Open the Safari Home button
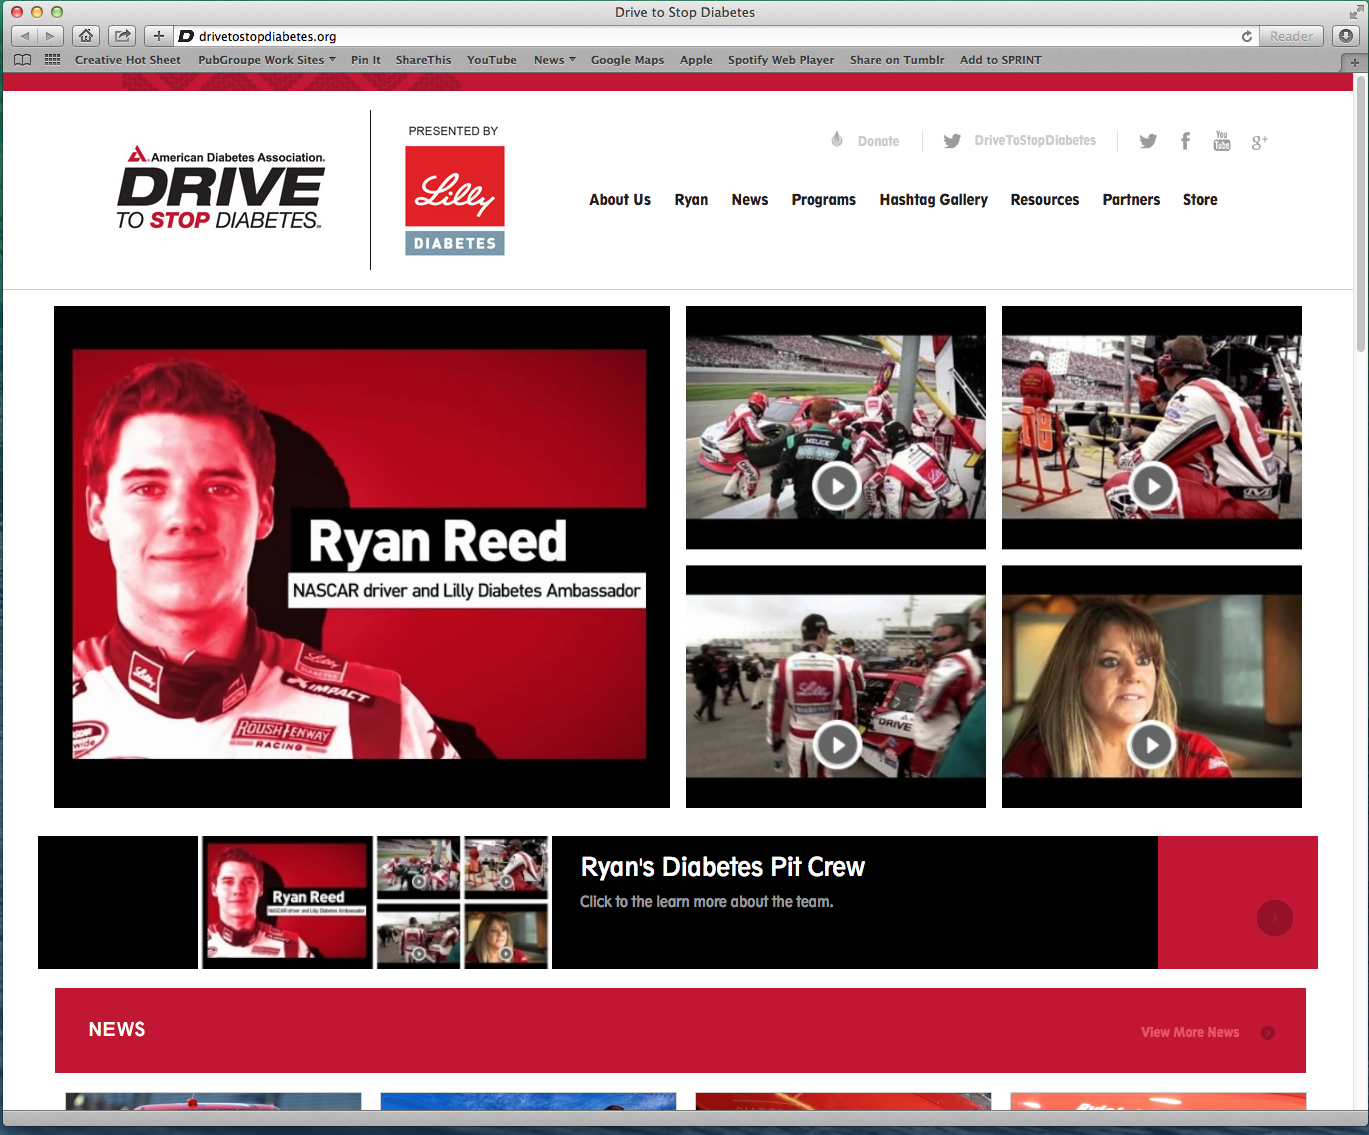 point(86,36)
